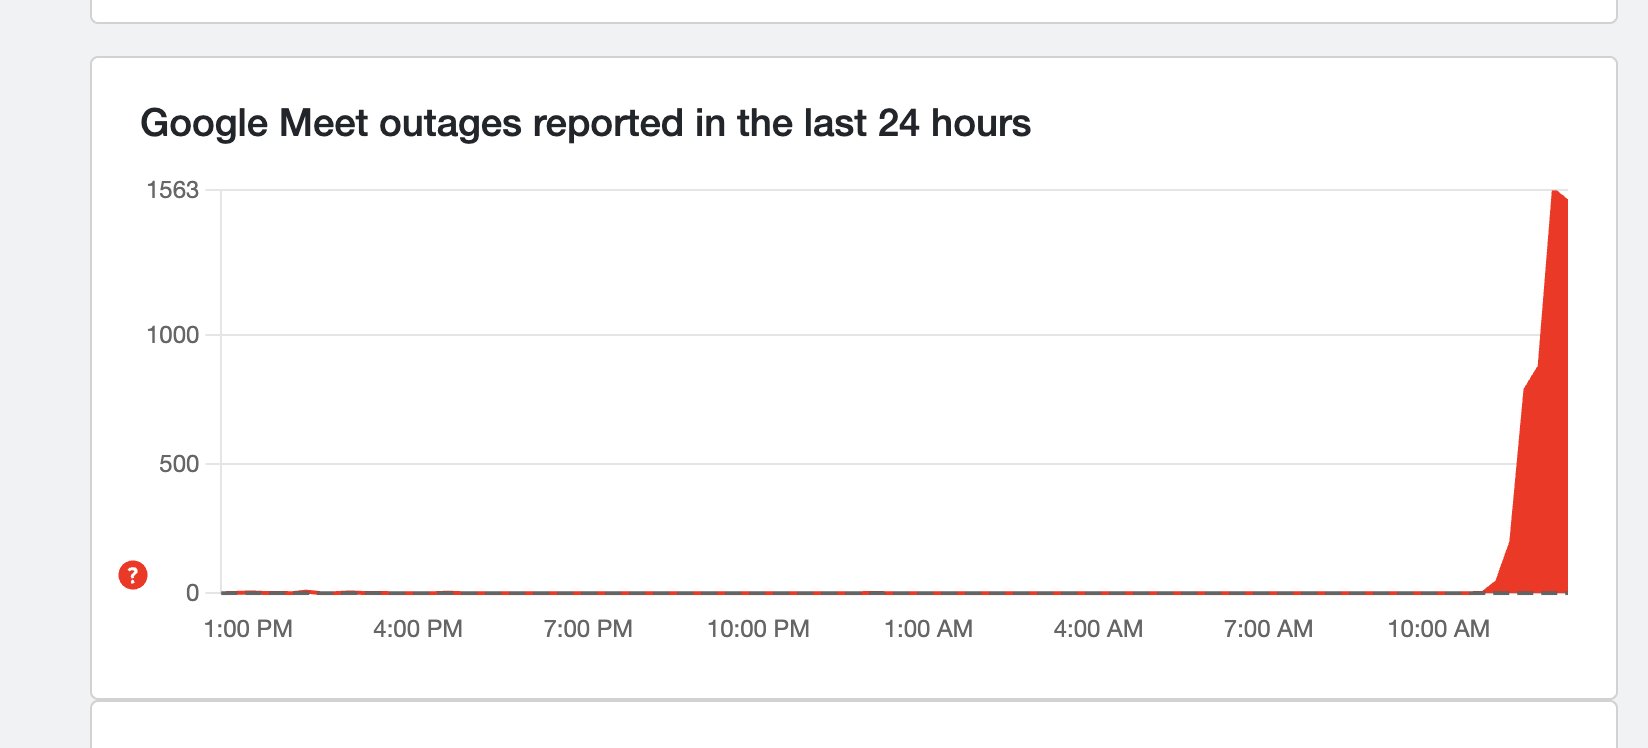Select the 1:00 AM time label

point(928,629)
